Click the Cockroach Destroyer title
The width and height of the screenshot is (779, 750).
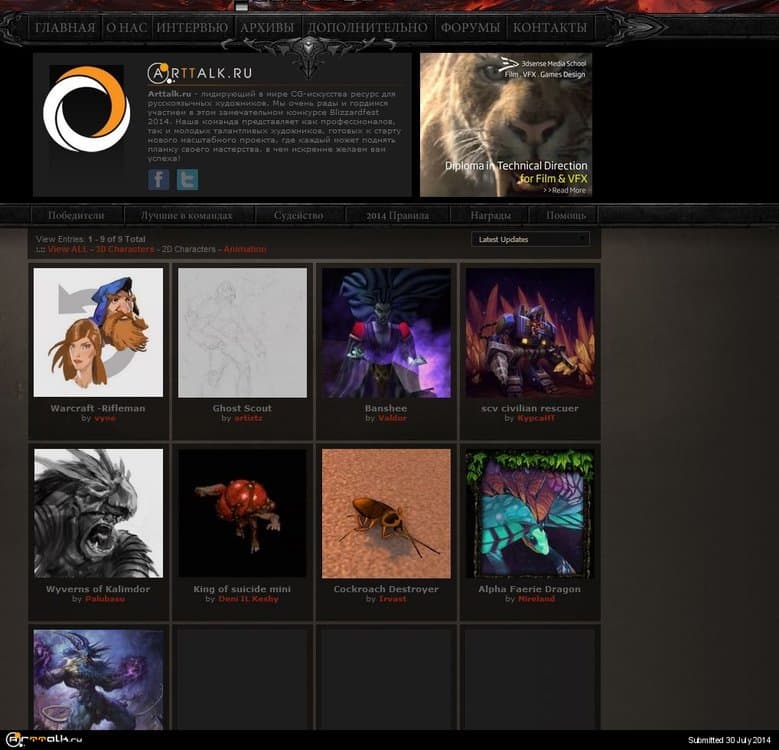click(x=386, y=589)
